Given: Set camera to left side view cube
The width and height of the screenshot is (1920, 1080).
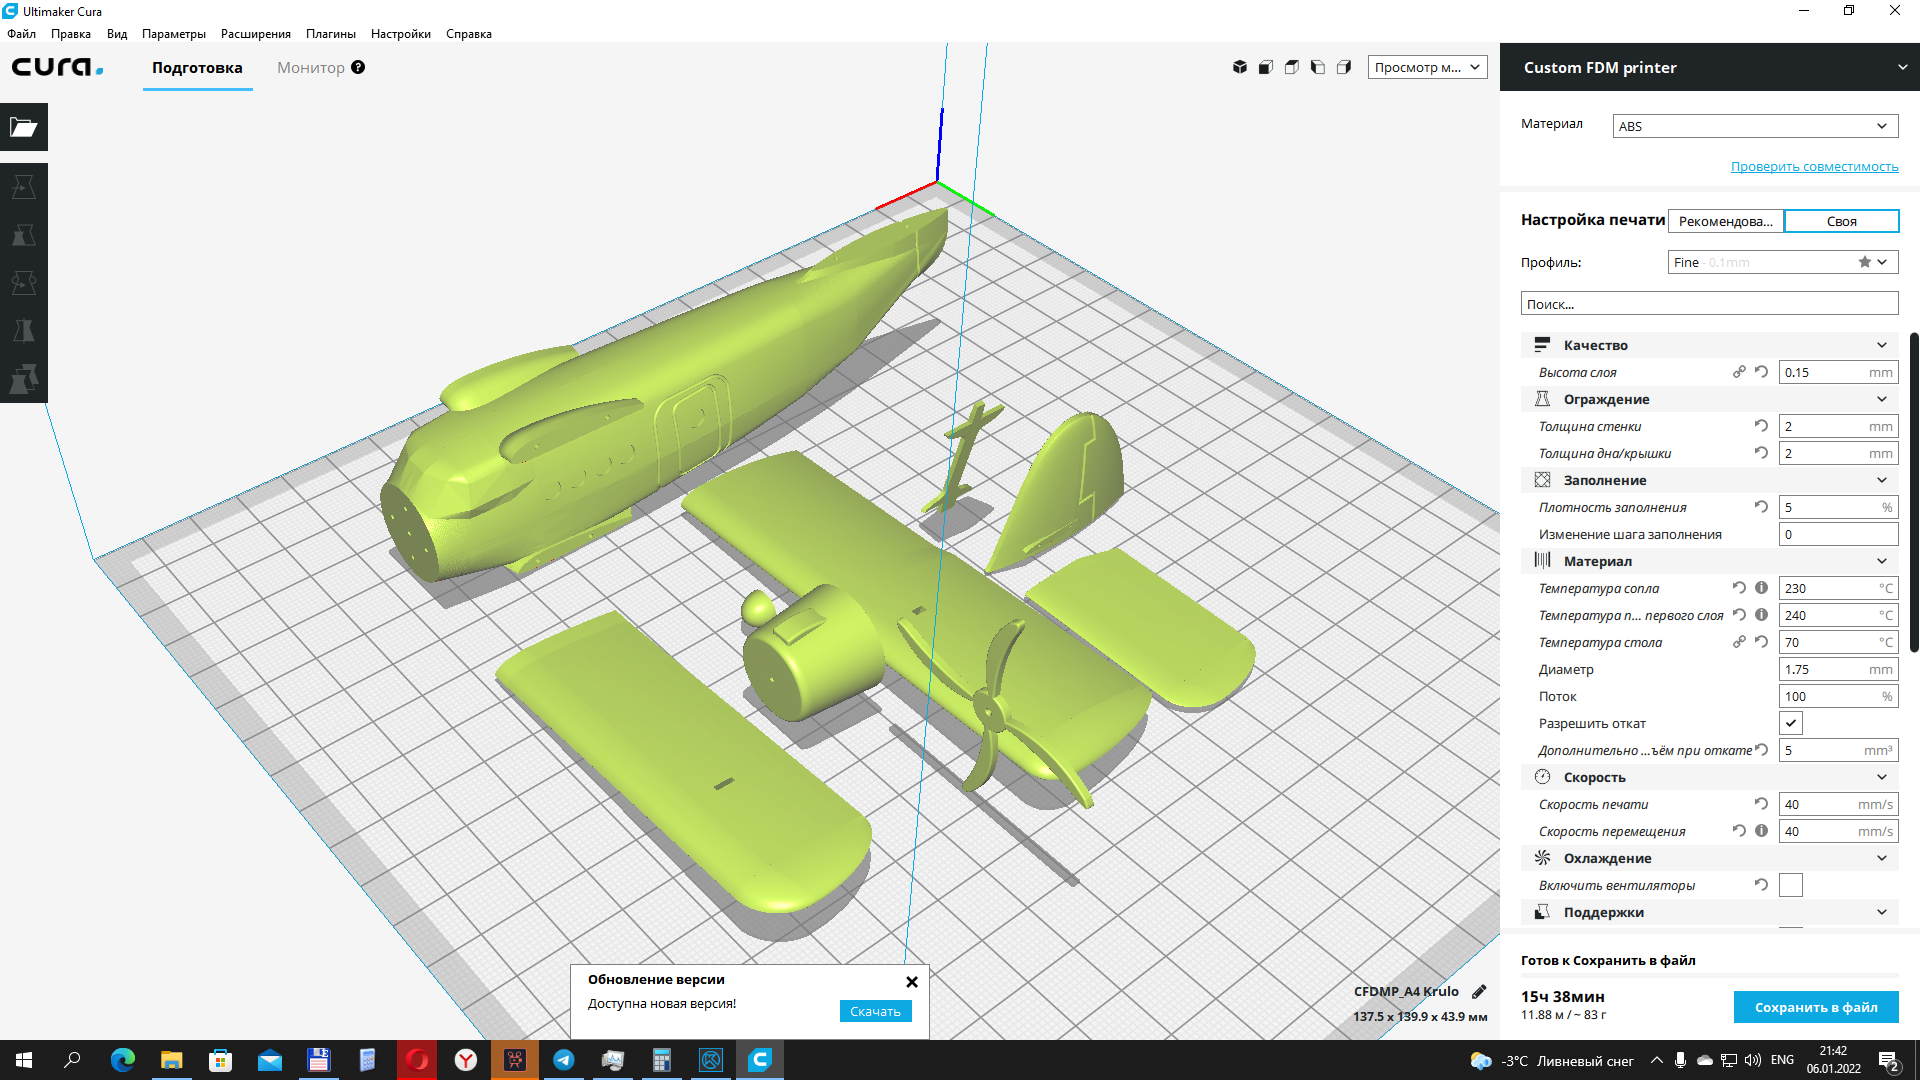Looking at the screenshot, I should [x=1318, y=67].
